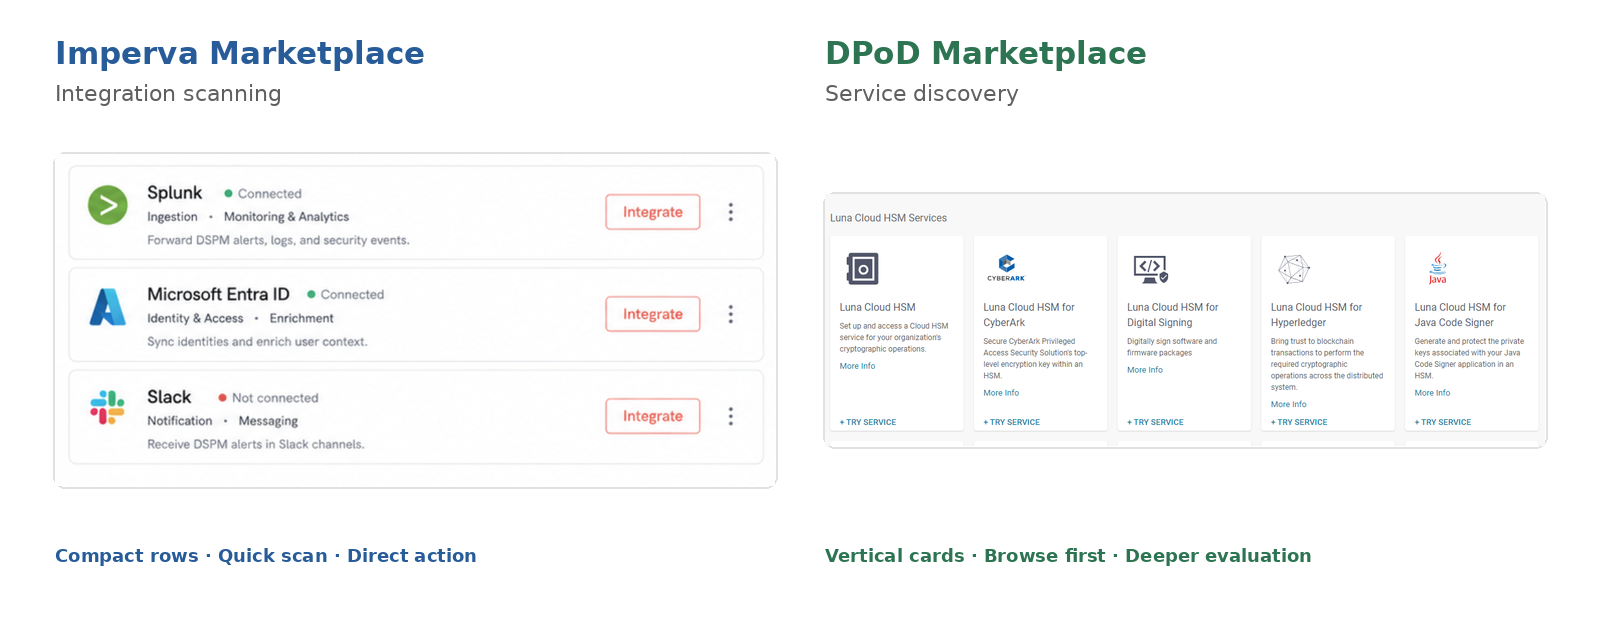Click the Splunk integration name

click(175, 193)
